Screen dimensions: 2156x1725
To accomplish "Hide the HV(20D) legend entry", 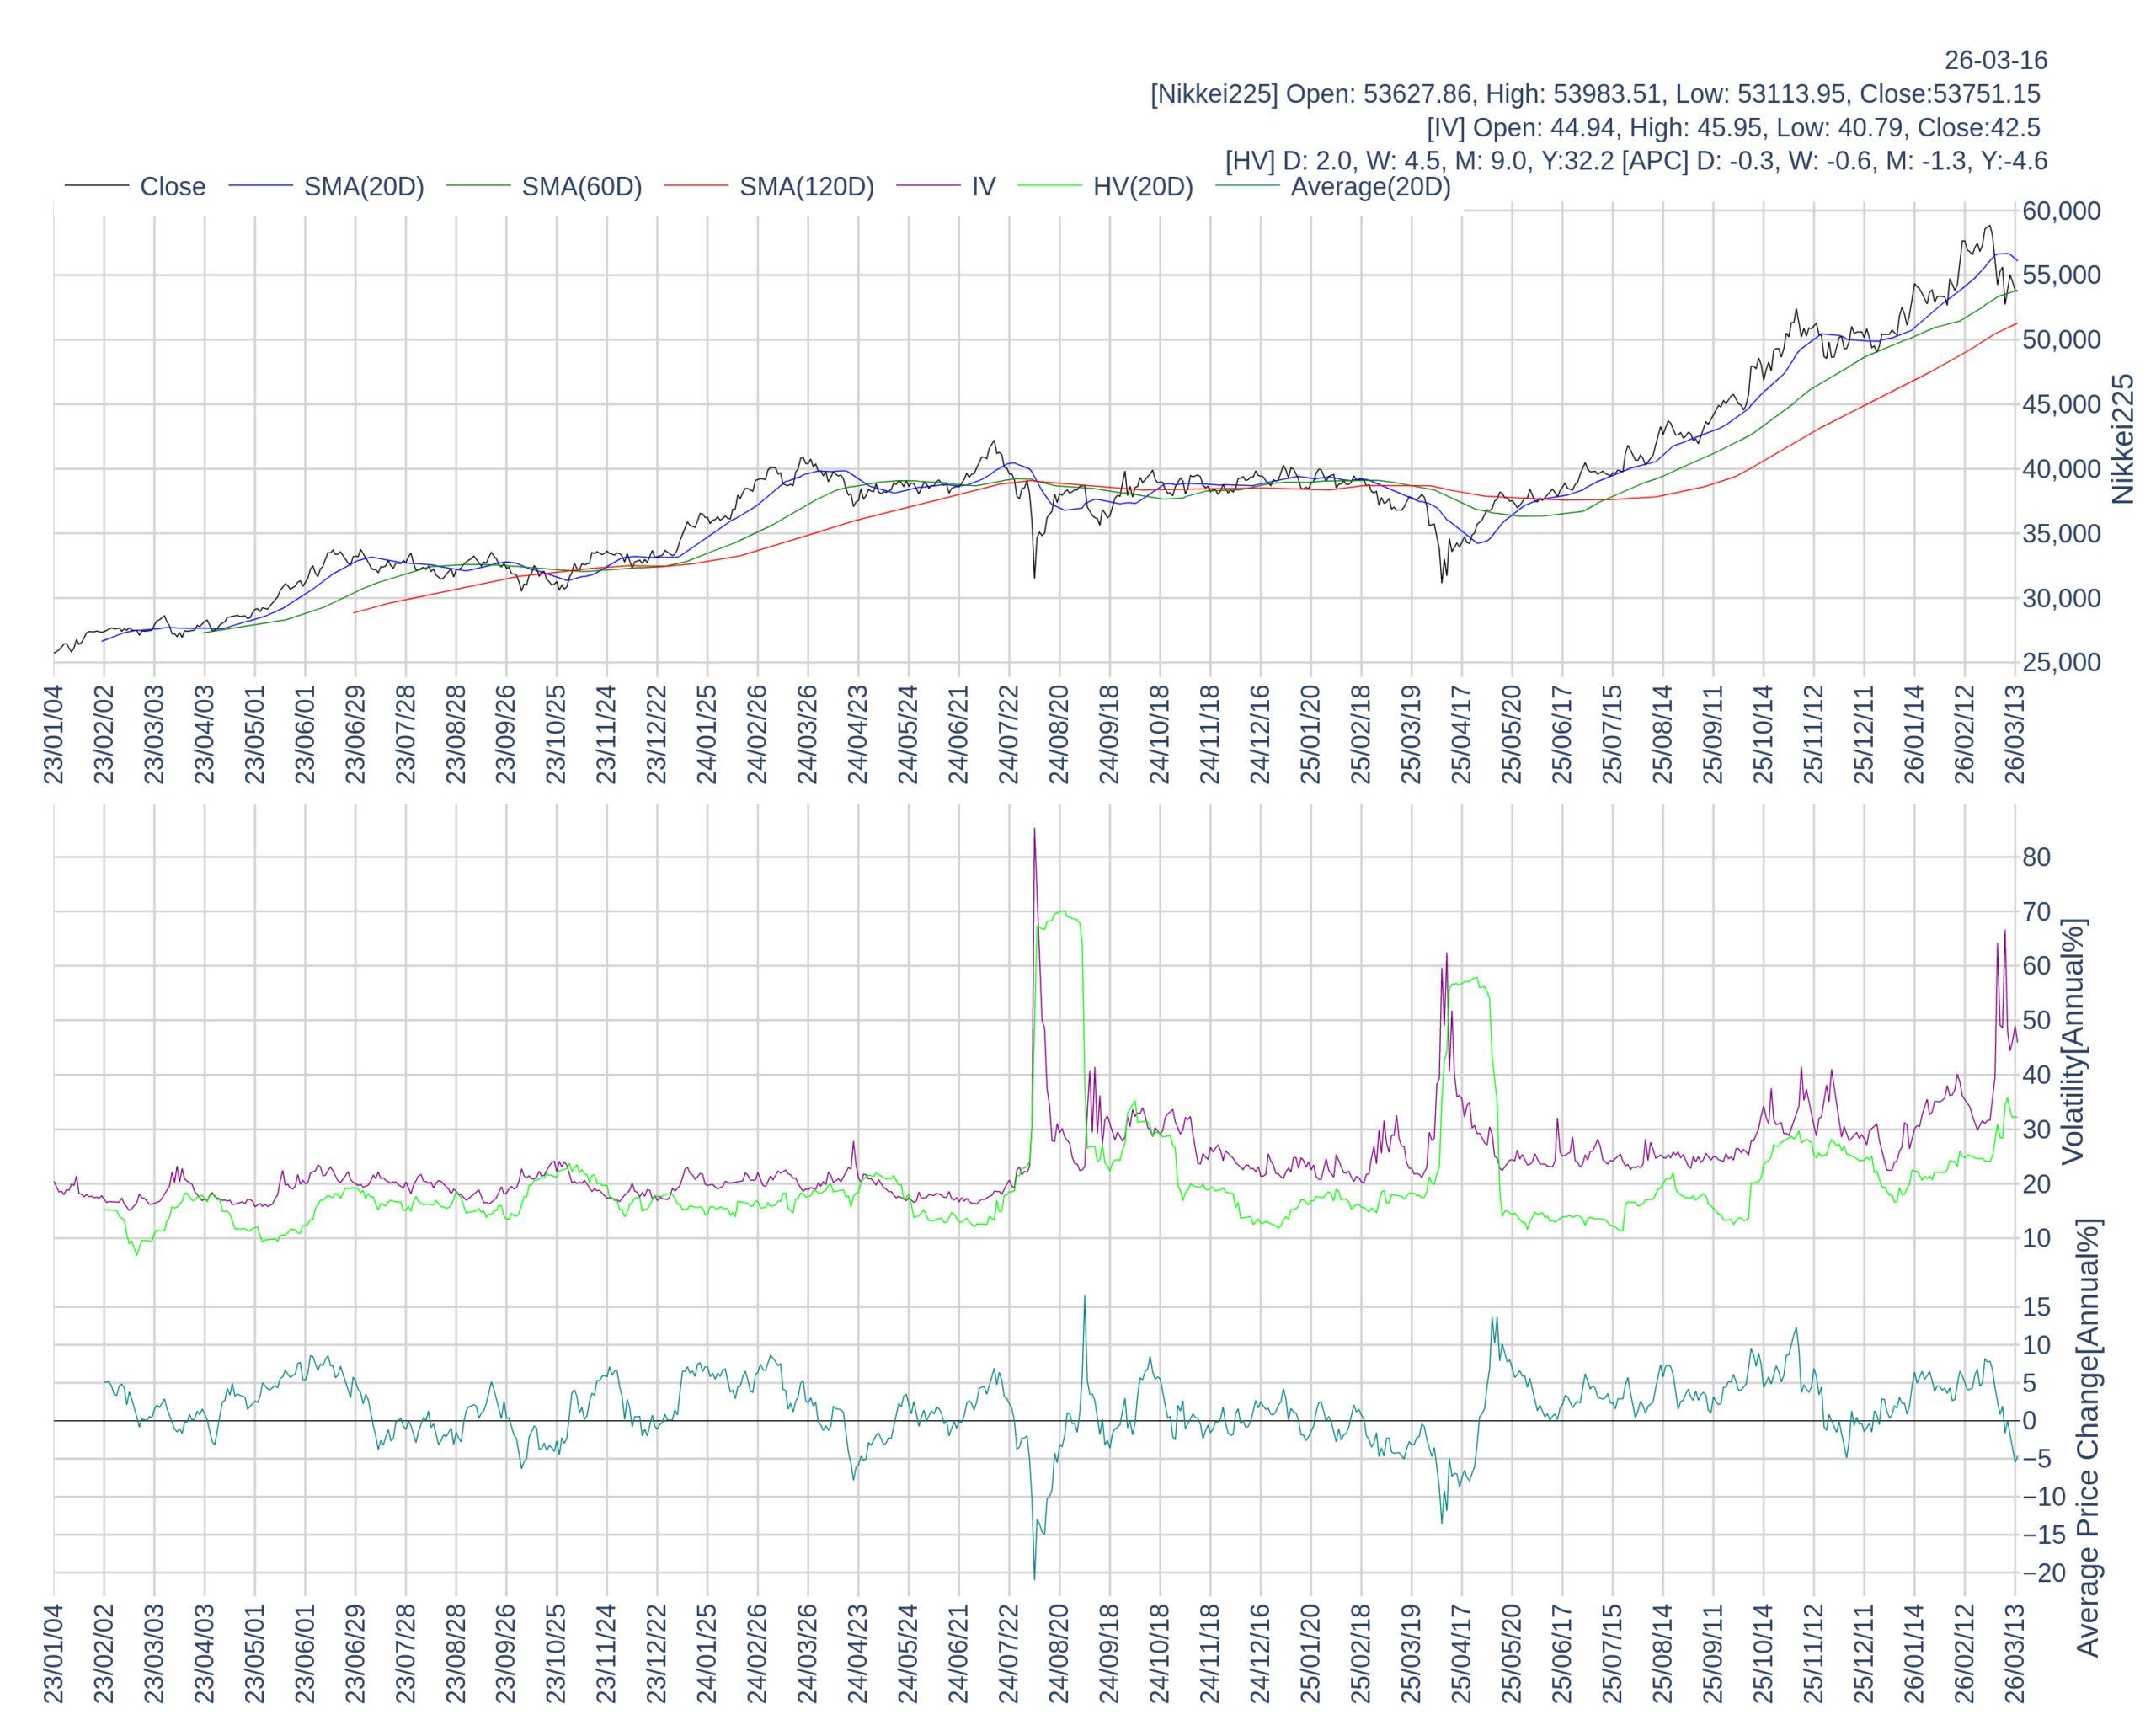I will click(x=1142, y=187).
